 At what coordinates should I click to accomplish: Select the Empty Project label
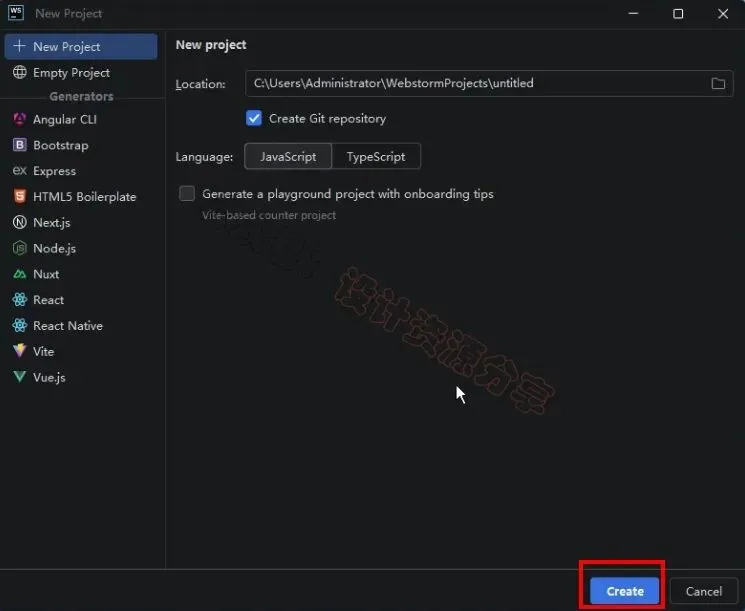pyautogui.click(x=71, y=73)
